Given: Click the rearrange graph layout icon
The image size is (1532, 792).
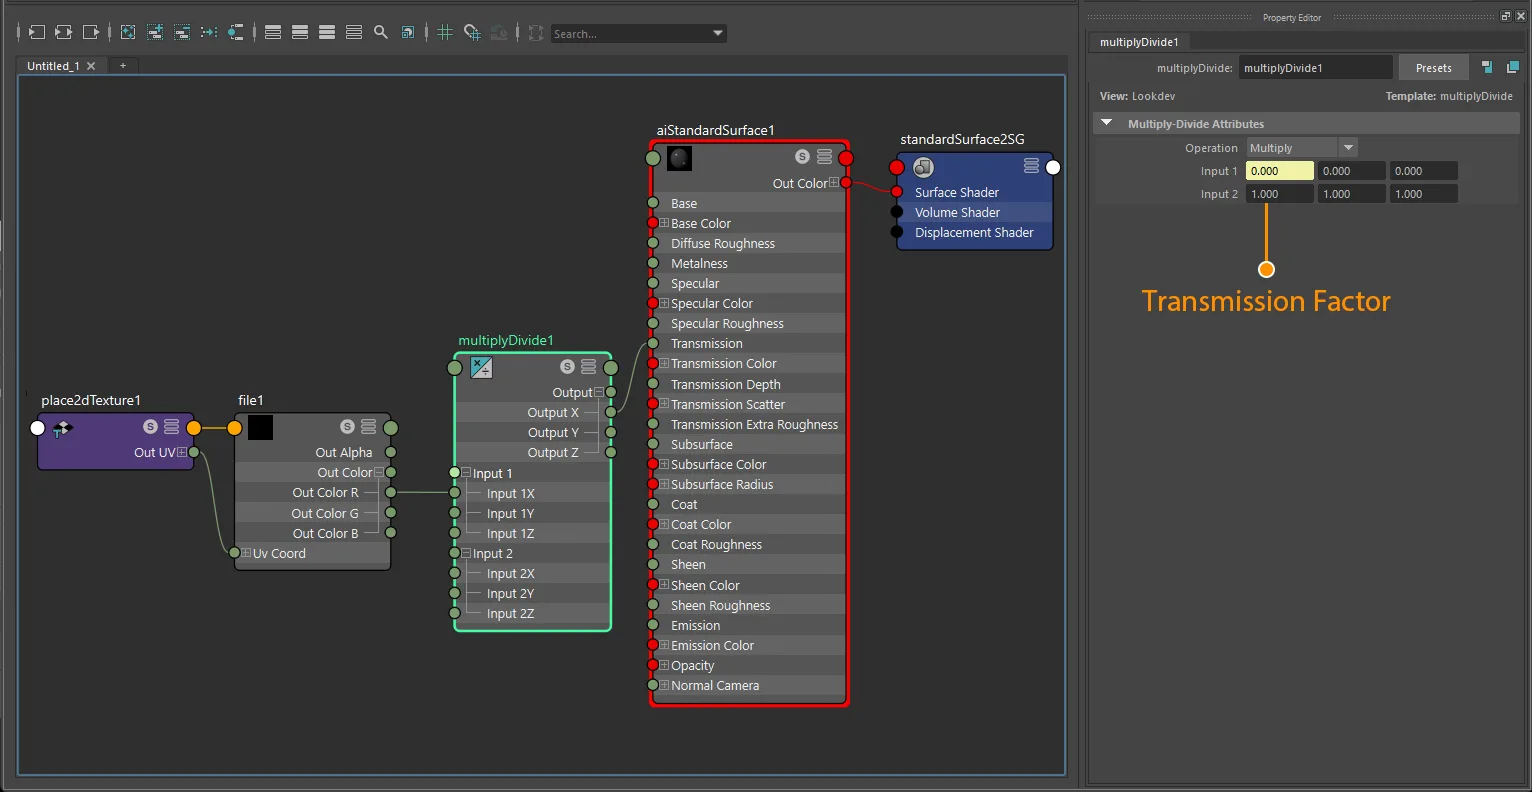Looking at the screenshot, I should pyautogui.click(x=209, y=32).
